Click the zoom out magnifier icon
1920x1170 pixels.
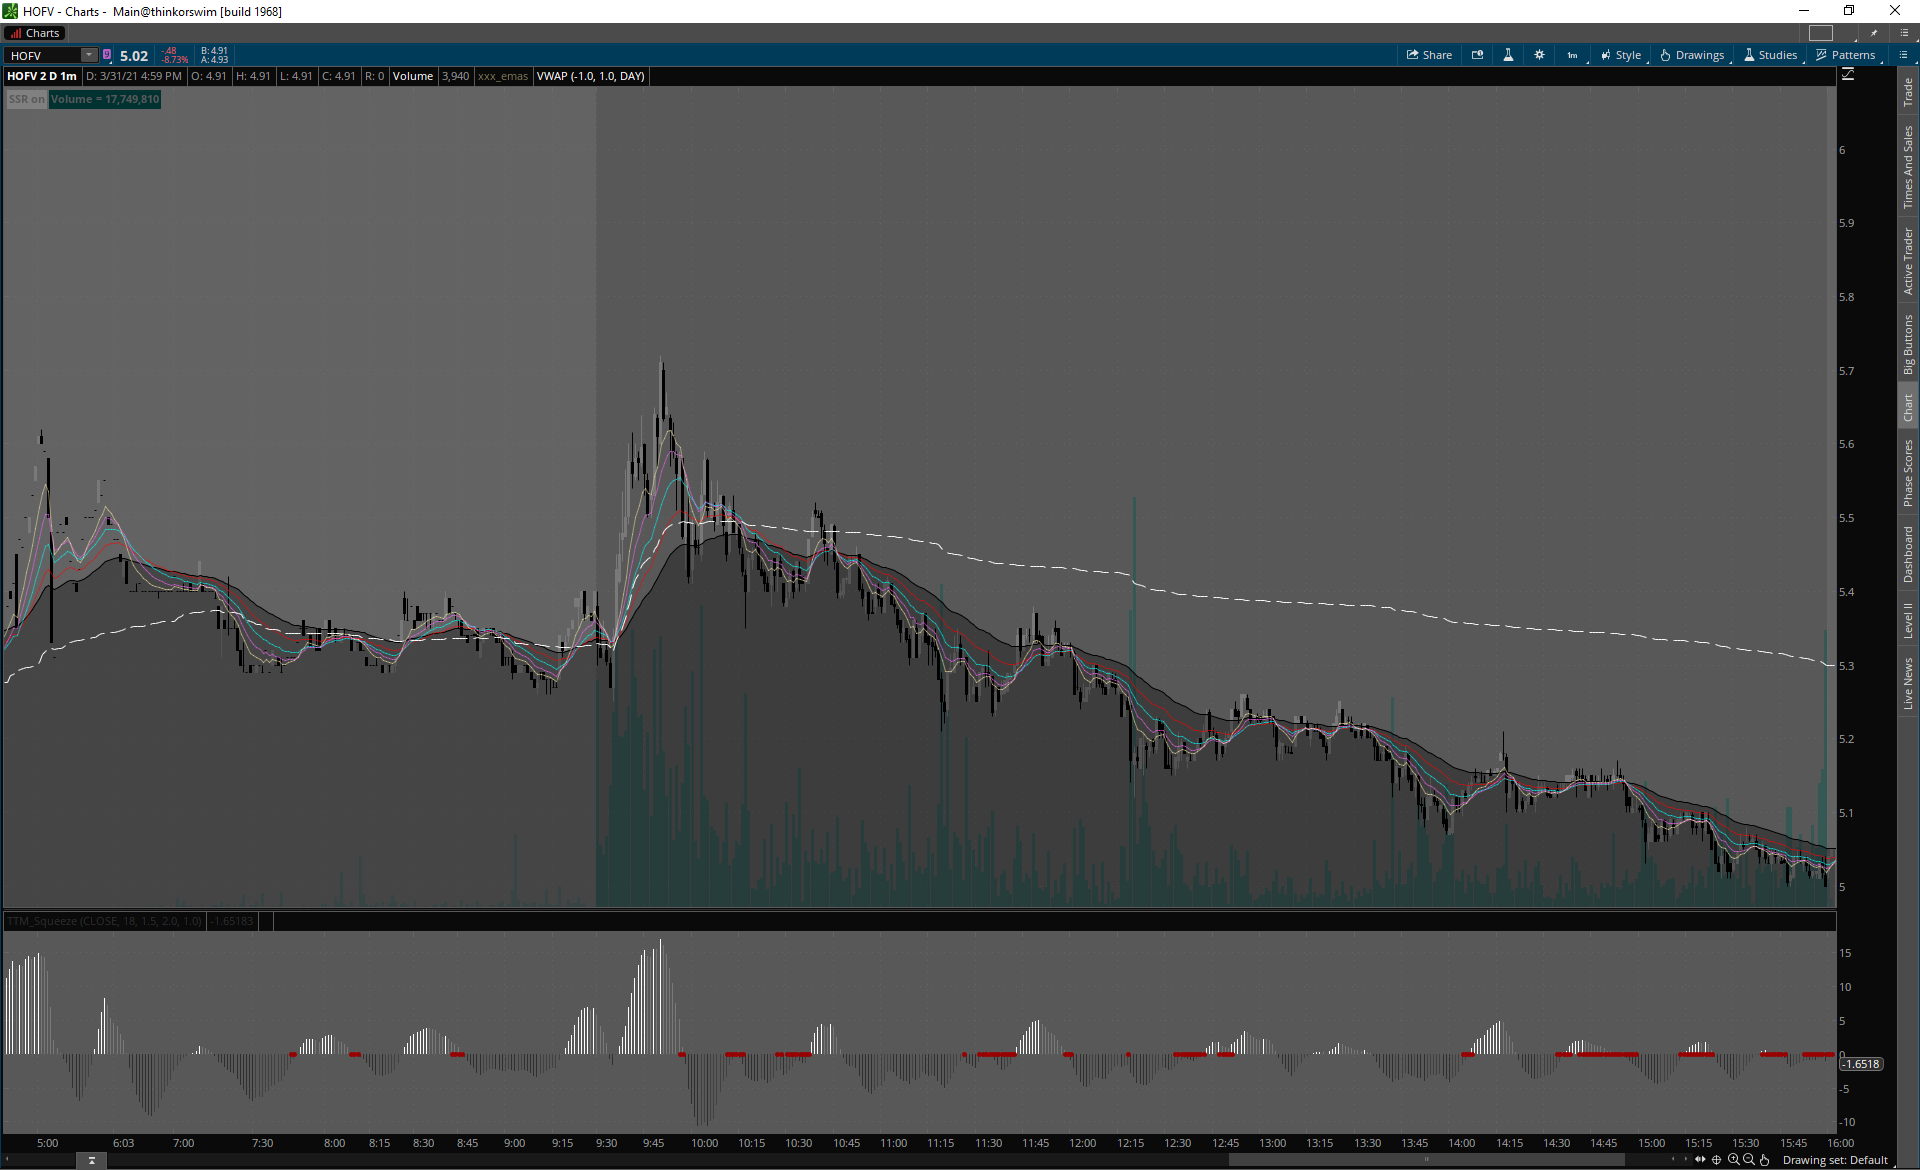[1749, 1160]
